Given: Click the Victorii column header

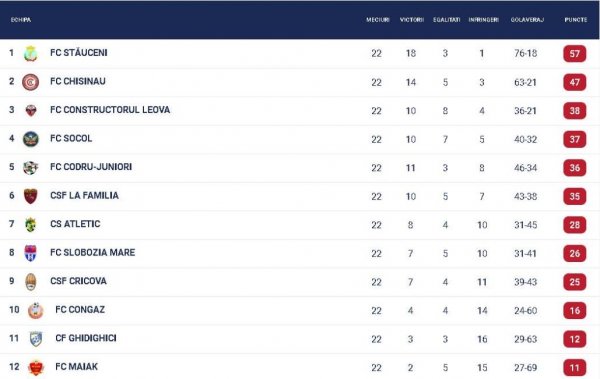Looking at the screenshot, I should click(x=412, y=20).
